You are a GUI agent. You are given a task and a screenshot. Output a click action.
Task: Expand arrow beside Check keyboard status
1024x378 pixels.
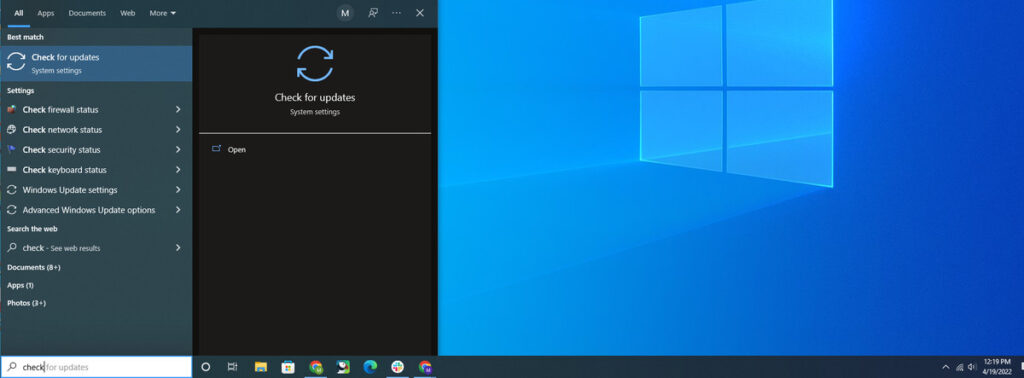point(178,170)
